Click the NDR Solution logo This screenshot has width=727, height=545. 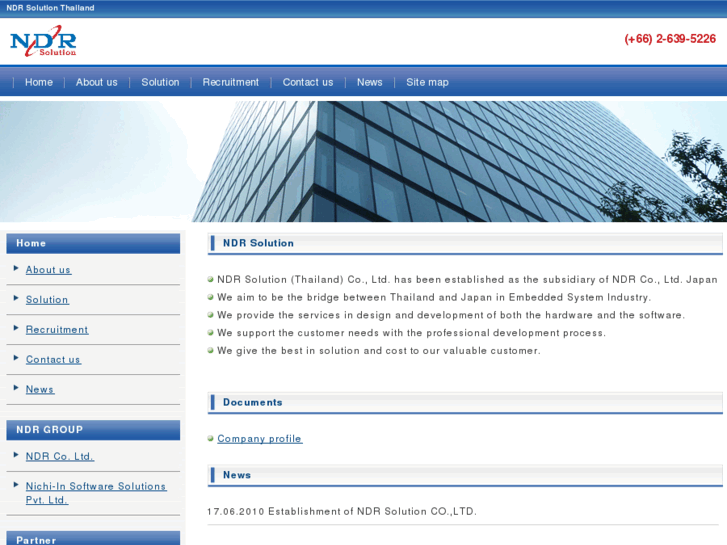click(x=43, y=42)
